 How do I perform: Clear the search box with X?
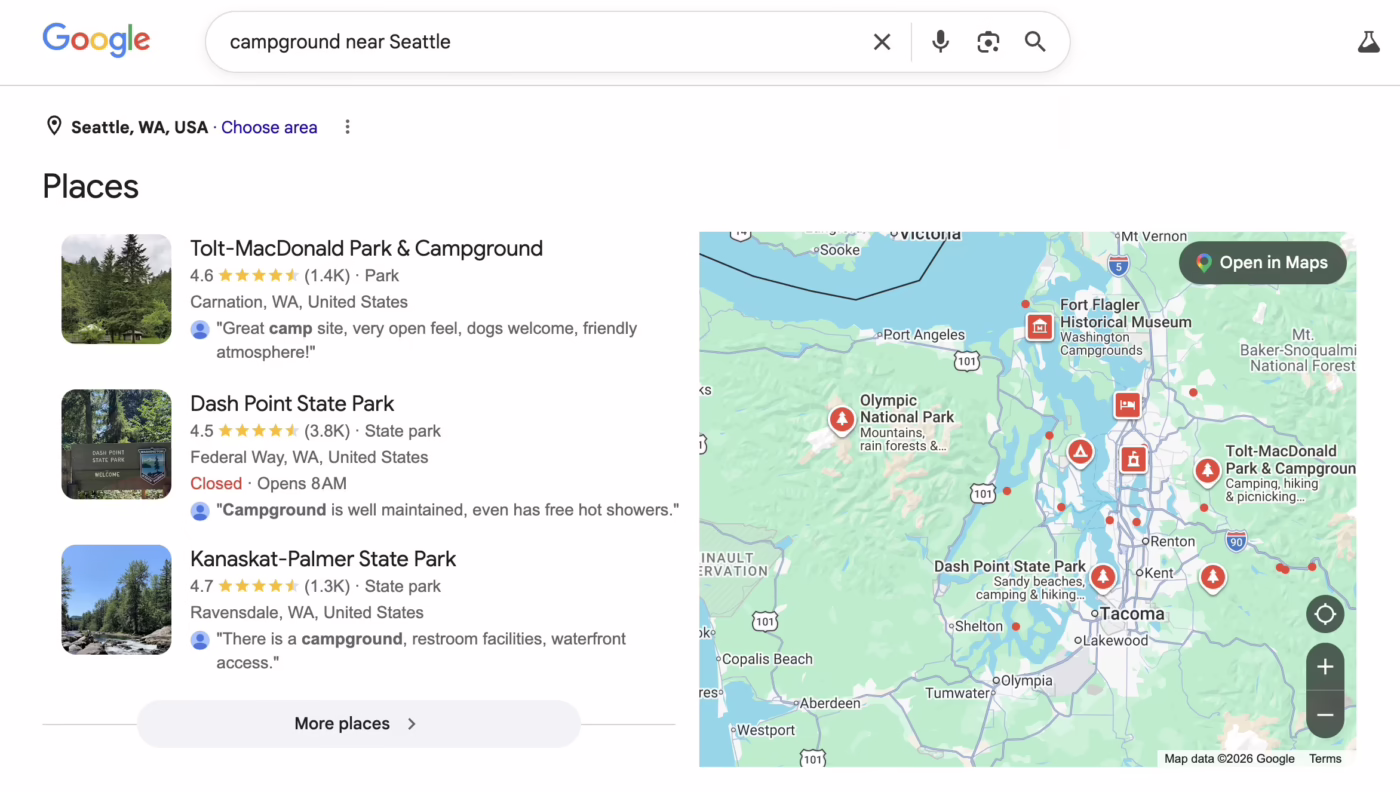tap(882, 42)
